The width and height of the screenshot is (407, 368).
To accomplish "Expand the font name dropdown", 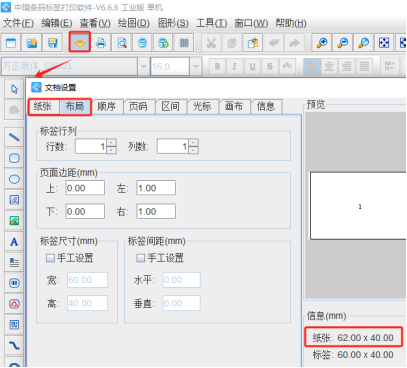I will (144, 66).
